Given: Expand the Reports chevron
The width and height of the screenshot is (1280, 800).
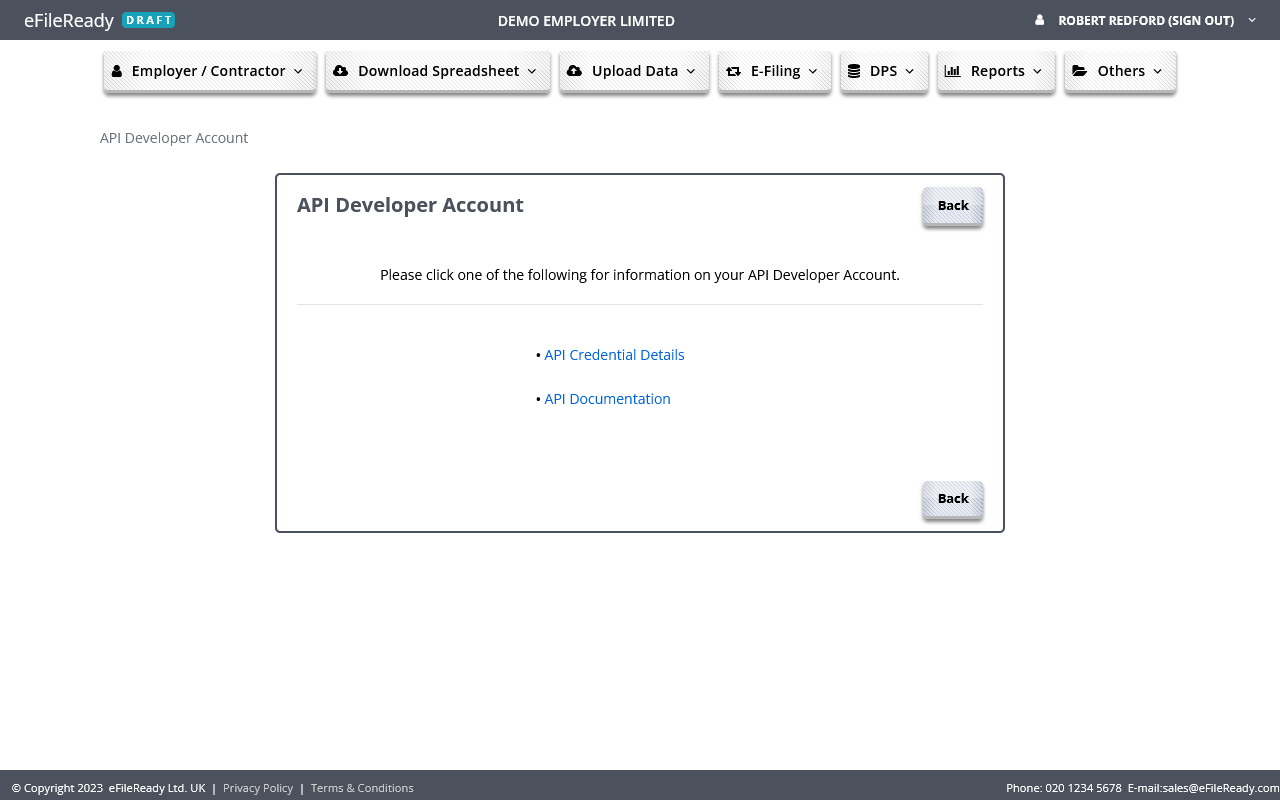Looking at the screenshot, I should pos(1037,72).
